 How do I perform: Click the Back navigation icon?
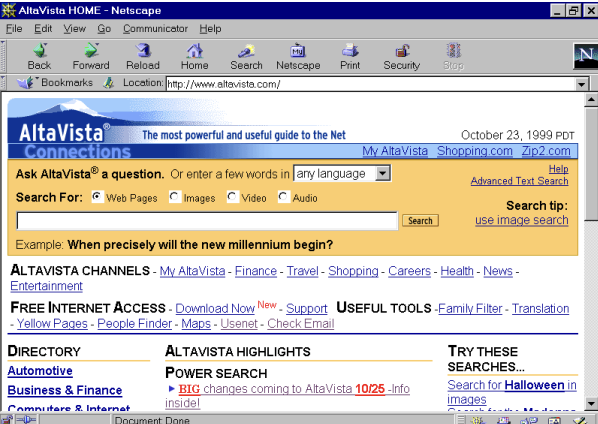40,51
